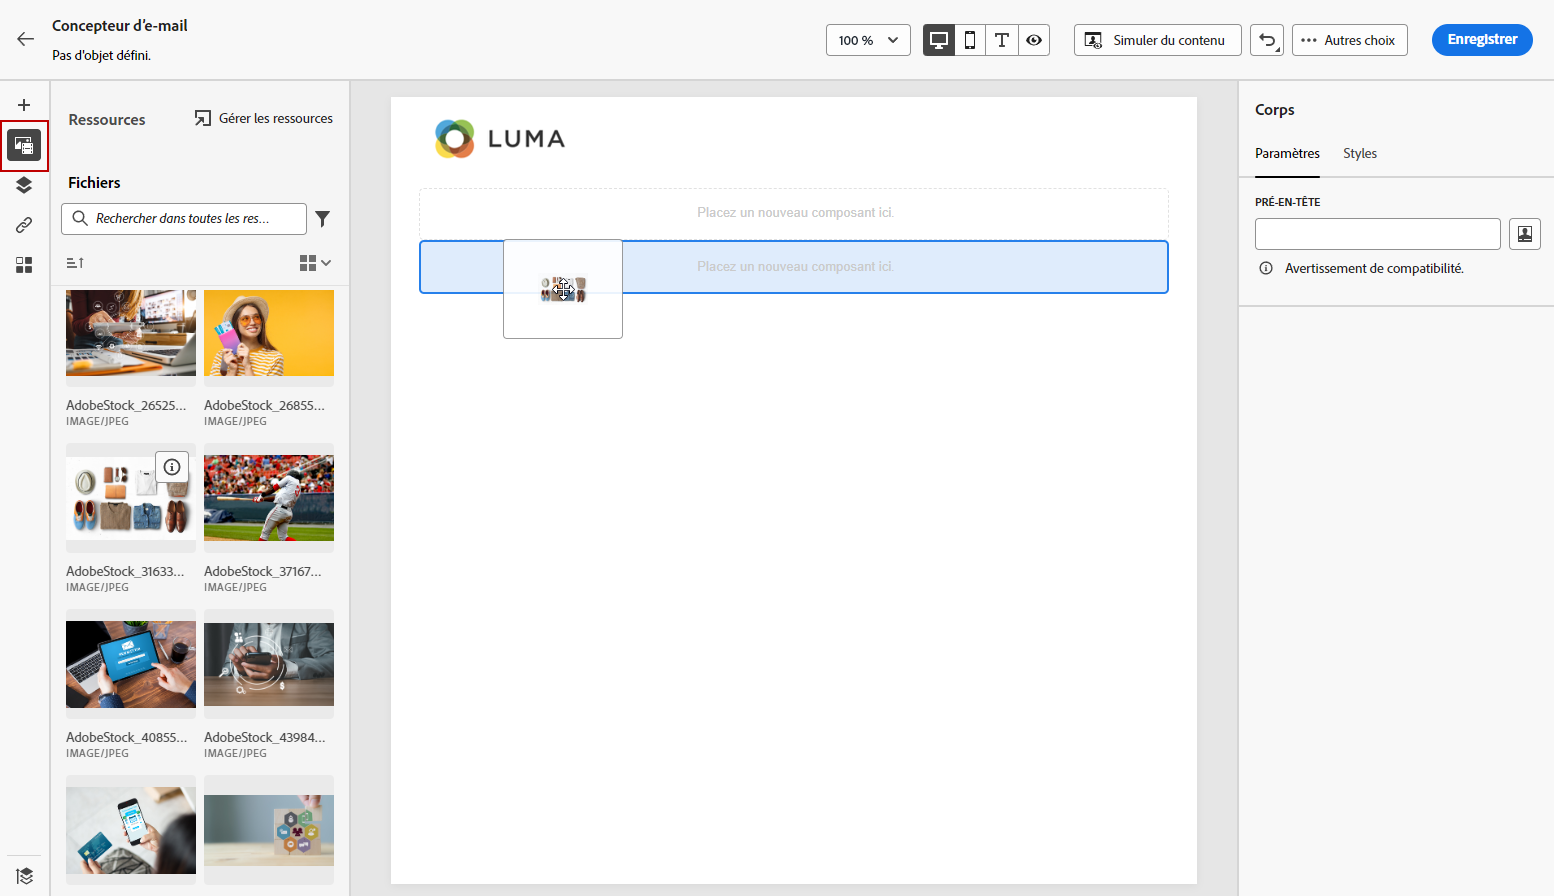
Task: Click the LUMA logo in the email
Action: 500,139
